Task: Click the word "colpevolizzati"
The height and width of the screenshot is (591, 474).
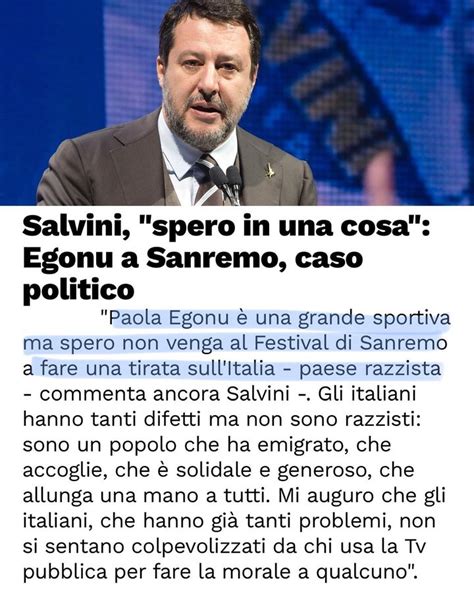Action: click(x=200, y=547)
